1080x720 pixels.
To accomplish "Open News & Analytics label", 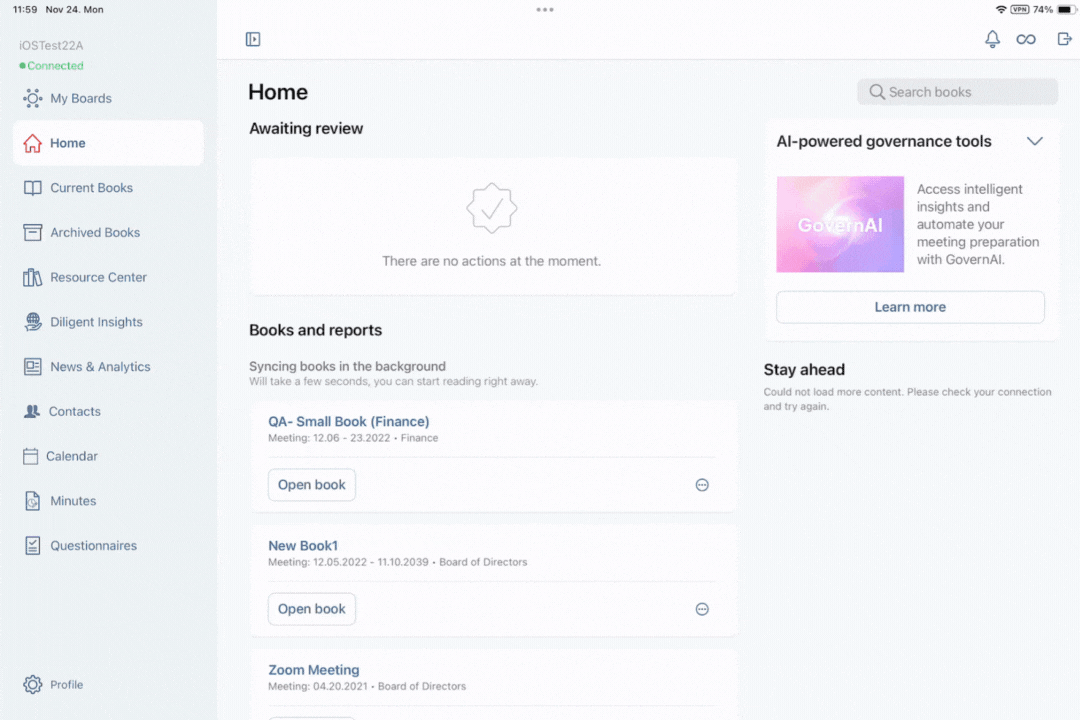I will pyautogui.click(x=100, y=367).
